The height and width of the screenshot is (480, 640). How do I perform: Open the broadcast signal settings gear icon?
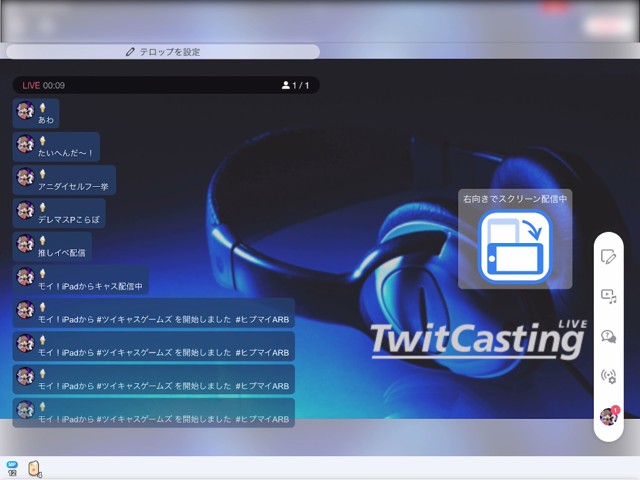608,376
